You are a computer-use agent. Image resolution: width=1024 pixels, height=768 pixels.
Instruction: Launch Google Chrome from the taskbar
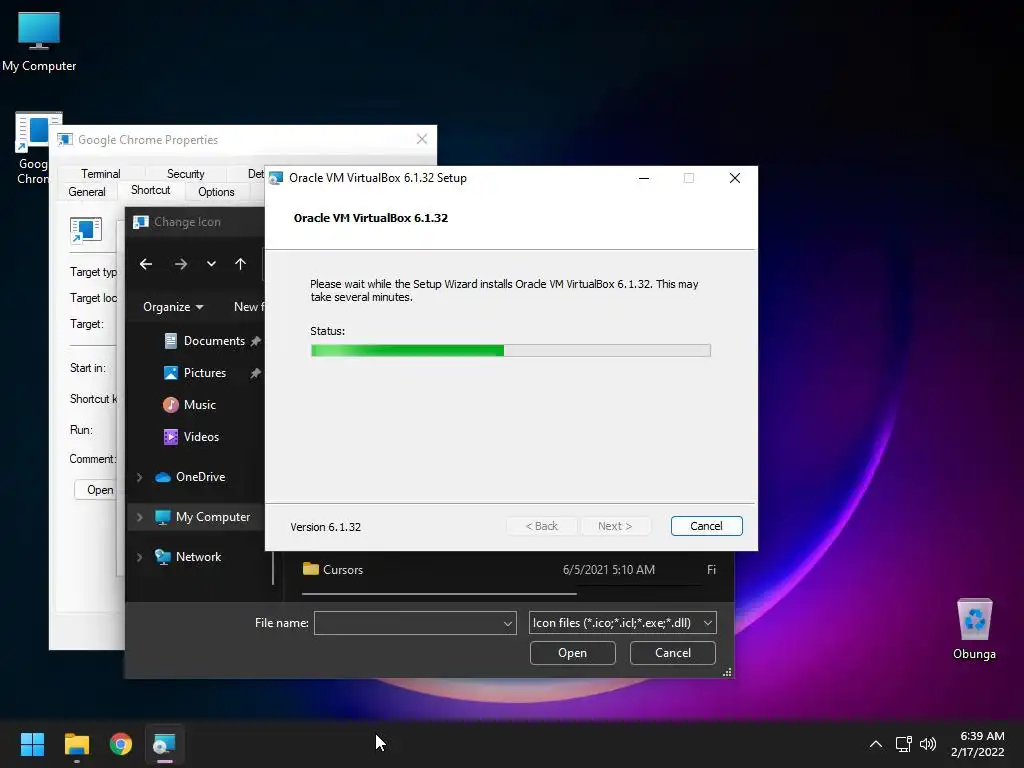121,744
